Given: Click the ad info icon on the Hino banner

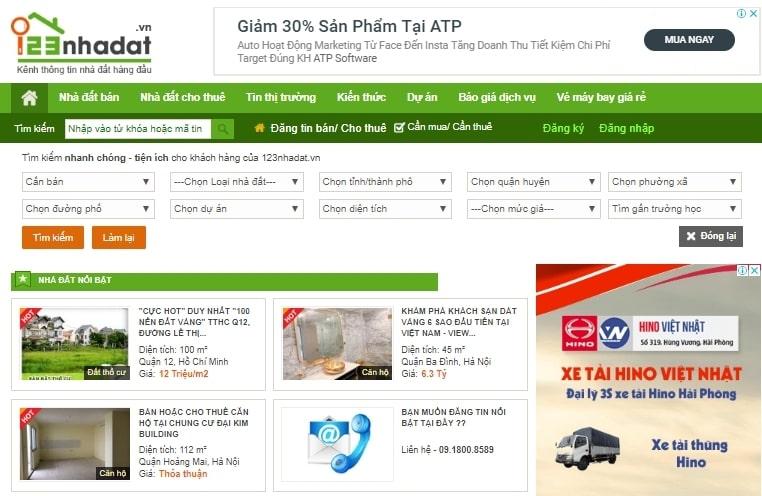Looking at the screenshot, I should click(x=742, y=270).
